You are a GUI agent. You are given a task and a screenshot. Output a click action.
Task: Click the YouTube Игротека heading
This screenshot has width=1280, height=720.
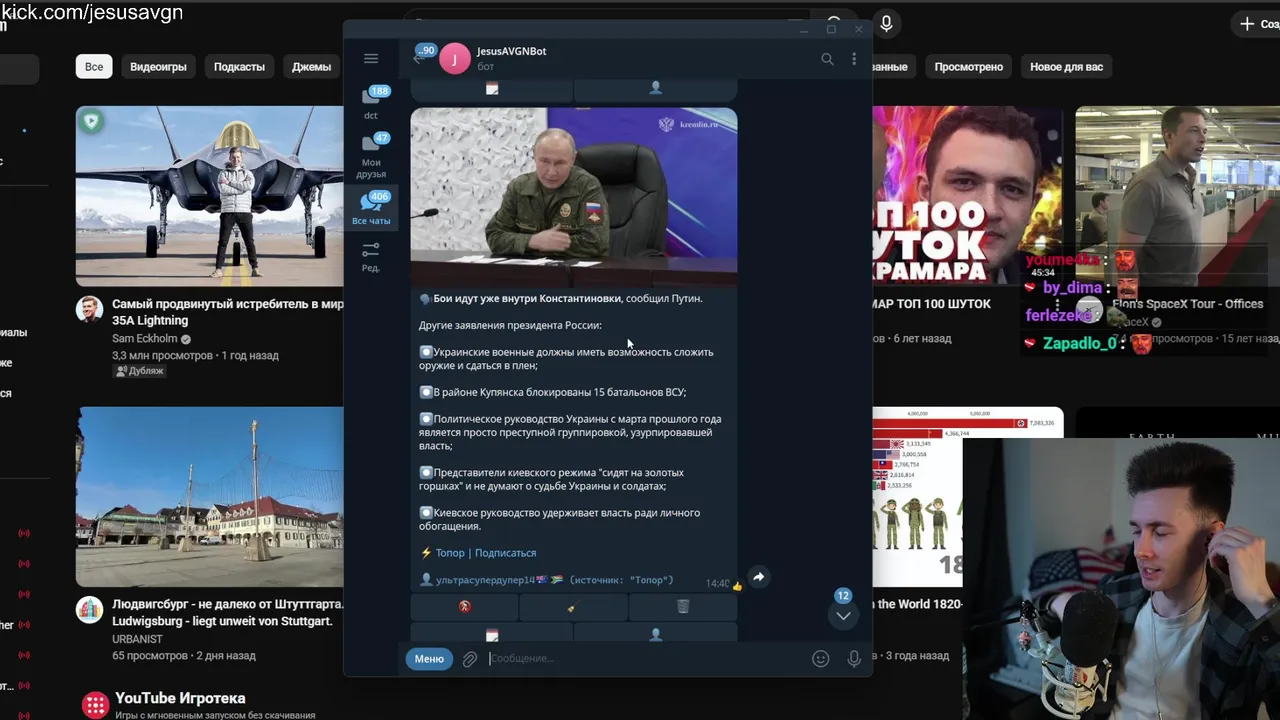click(x=180, y=698)
